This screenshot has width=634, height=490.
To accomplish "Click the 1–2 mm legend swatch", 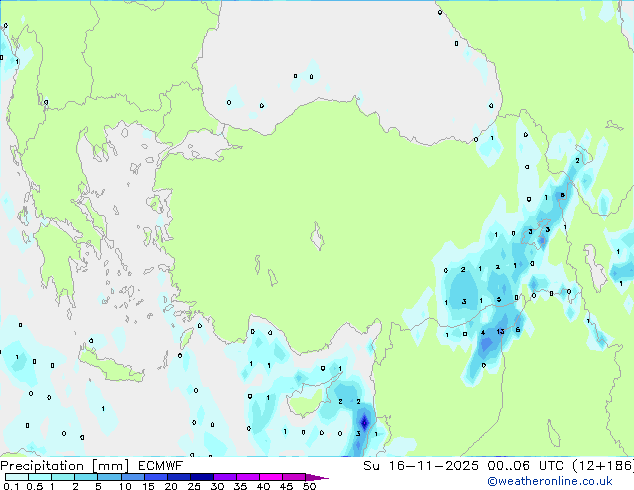I will 63,477.
